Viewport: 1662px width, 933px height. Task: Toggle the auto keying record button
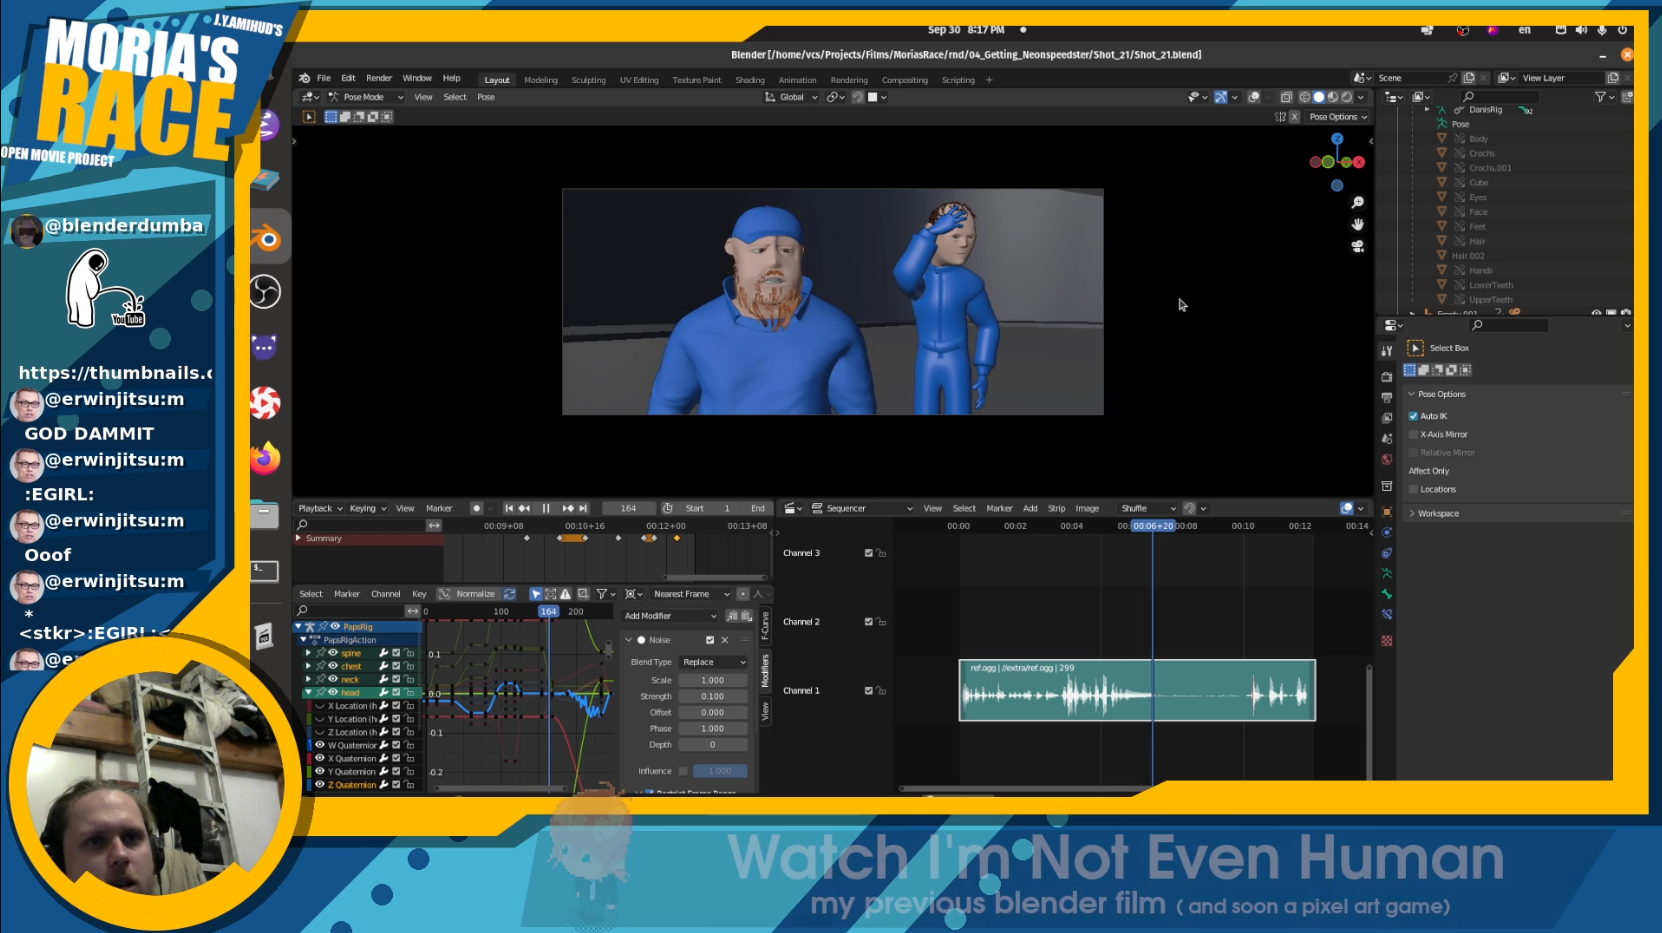477,508
